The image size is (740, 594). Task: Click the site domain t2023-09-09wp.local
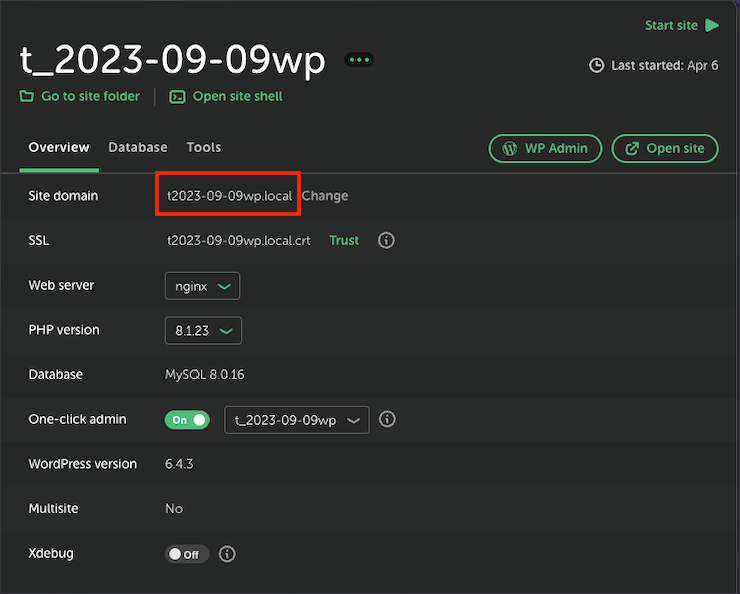coord(229,196)
